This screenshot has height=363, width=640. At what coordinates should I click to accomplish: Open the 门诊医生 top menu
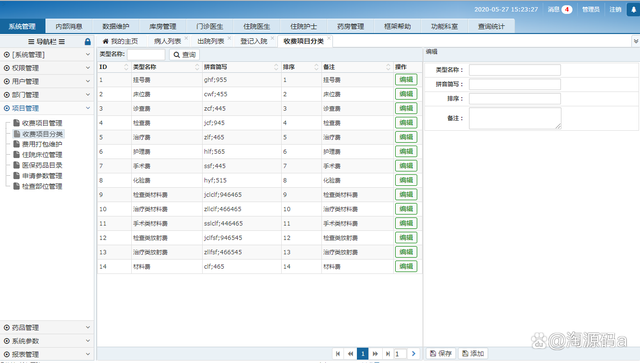click(210, 26)
